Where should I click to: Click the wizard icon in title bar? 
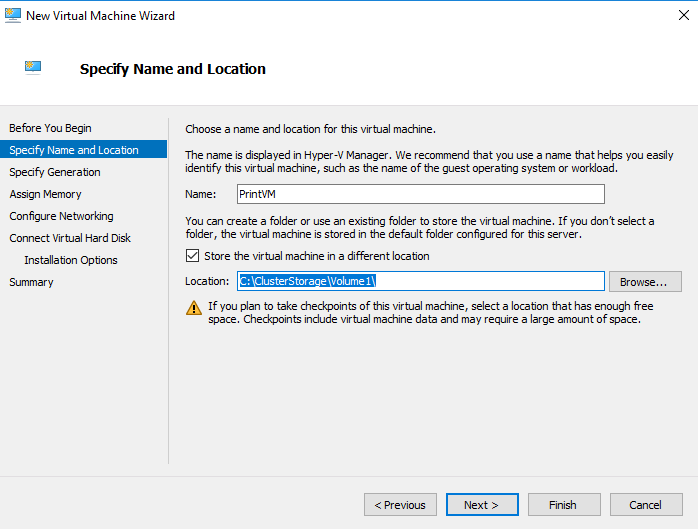point(12,15)
